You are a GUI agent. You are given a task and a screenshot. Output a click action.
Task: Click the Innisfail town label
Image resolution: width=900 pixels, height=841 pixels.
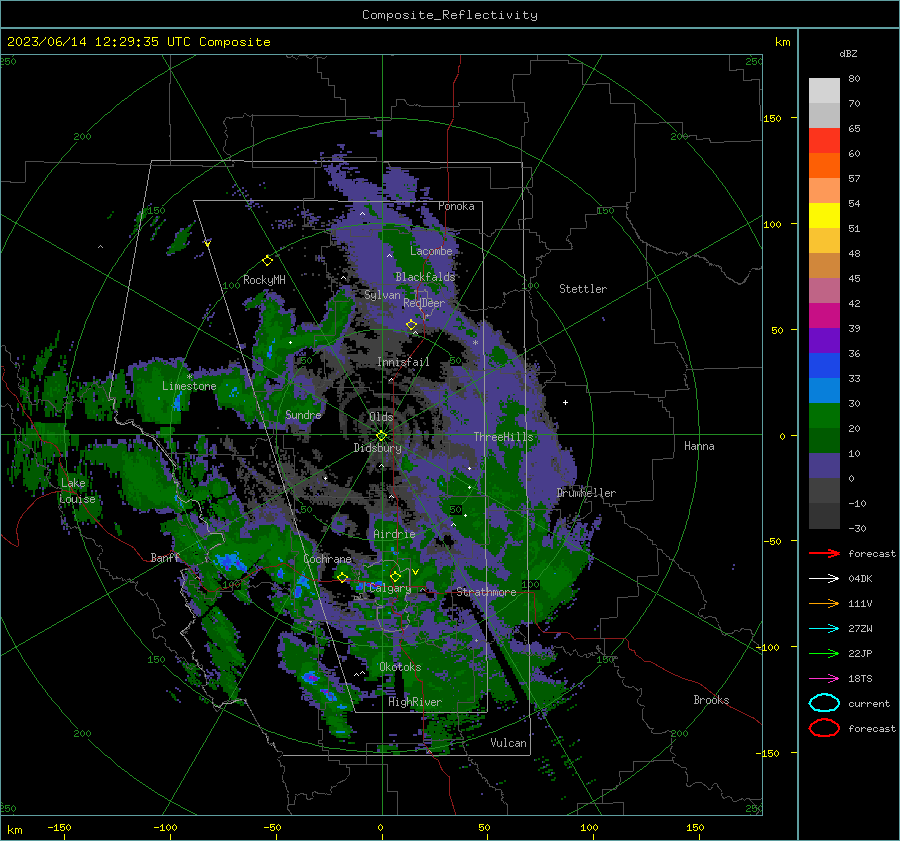403,362
